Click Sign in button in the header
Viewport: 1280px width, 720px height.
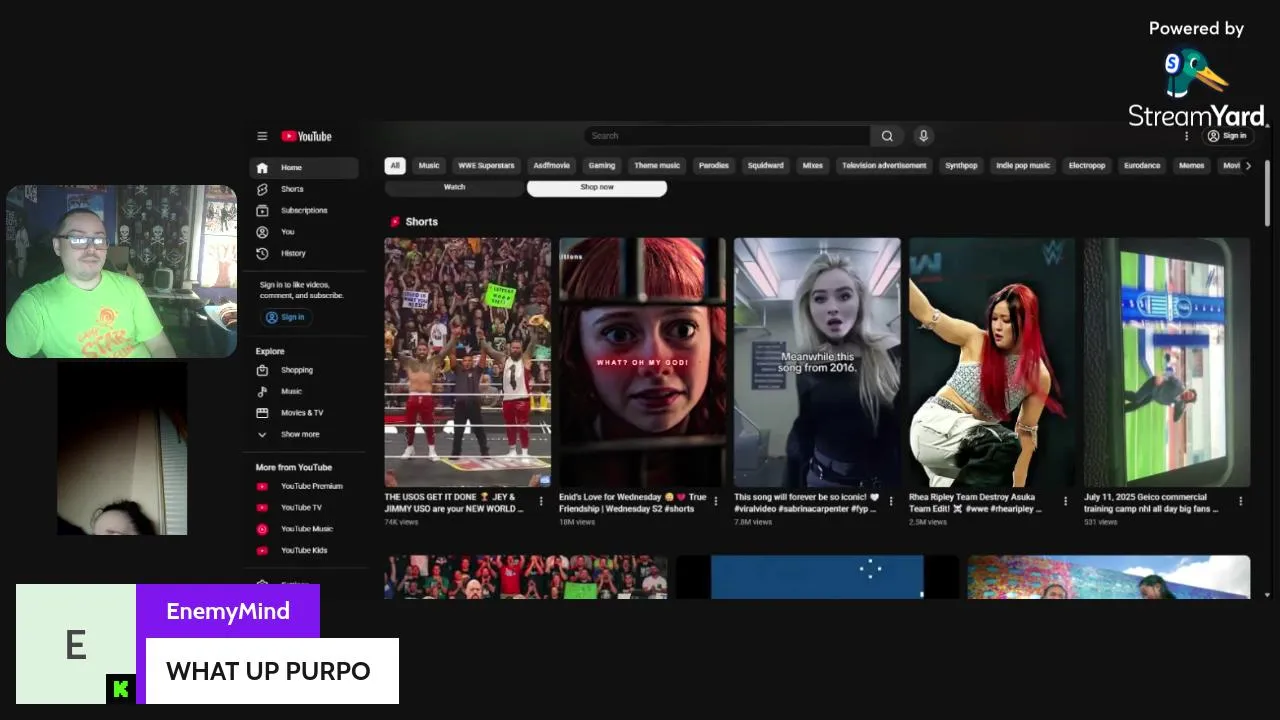pyautogui.click(x=1227, y=136)
